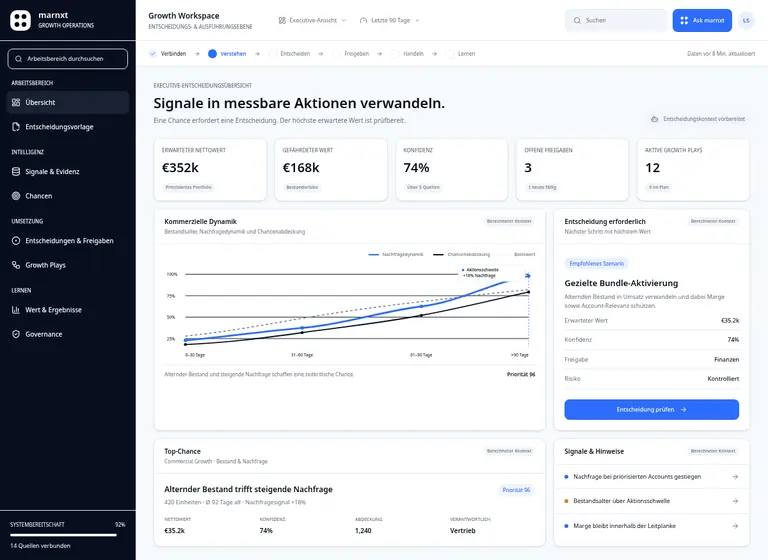Screen dimensions: 768x560
Task: Click the Priorität 96 badge
Action: [516, 490]
